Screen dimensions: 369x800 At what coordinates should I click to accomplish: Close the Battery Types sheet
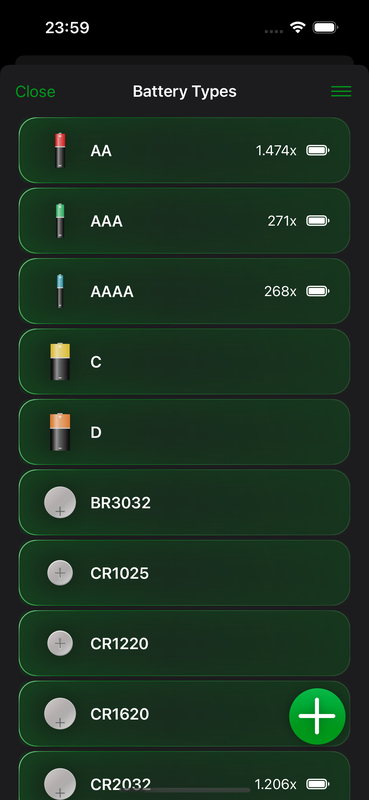coord(35,92)
